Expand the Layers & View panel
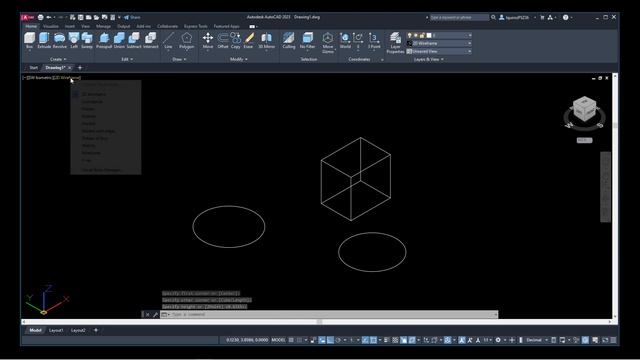Image resolution: width=640 pixels, height=360 pixels. (x=429, y=59)
